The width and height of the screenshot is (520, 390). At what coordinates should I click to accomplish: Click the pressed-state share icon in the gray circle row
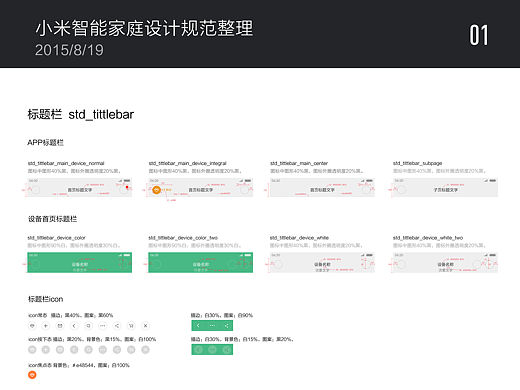click(117, 350)
